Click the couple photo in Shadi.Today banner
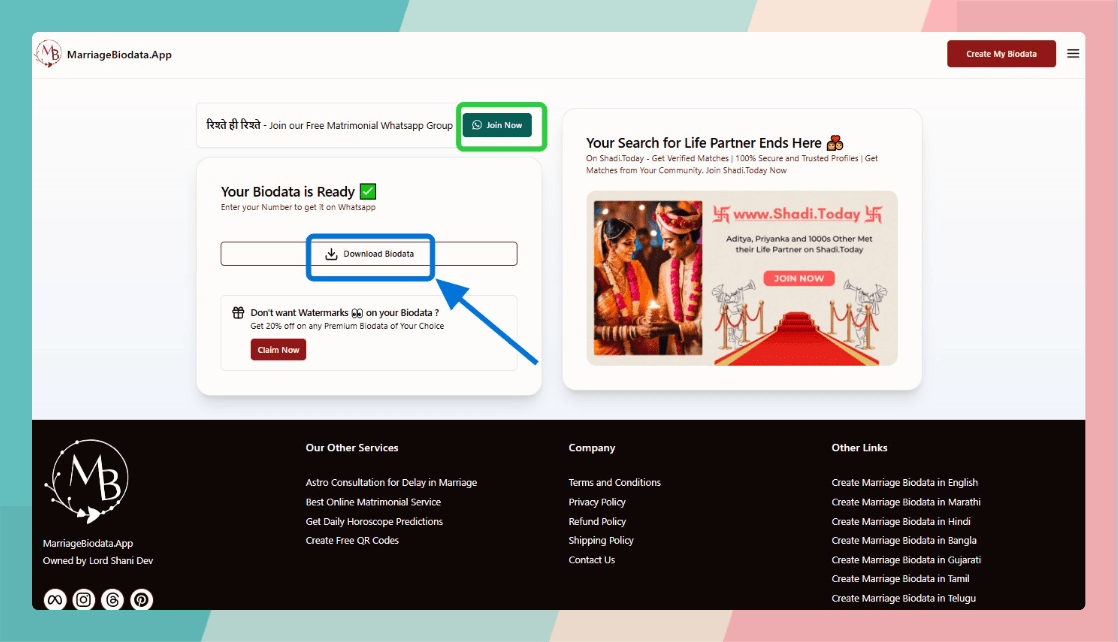Image resolution: width=1118 pixels, height=642 pixels. pos(648,278)
